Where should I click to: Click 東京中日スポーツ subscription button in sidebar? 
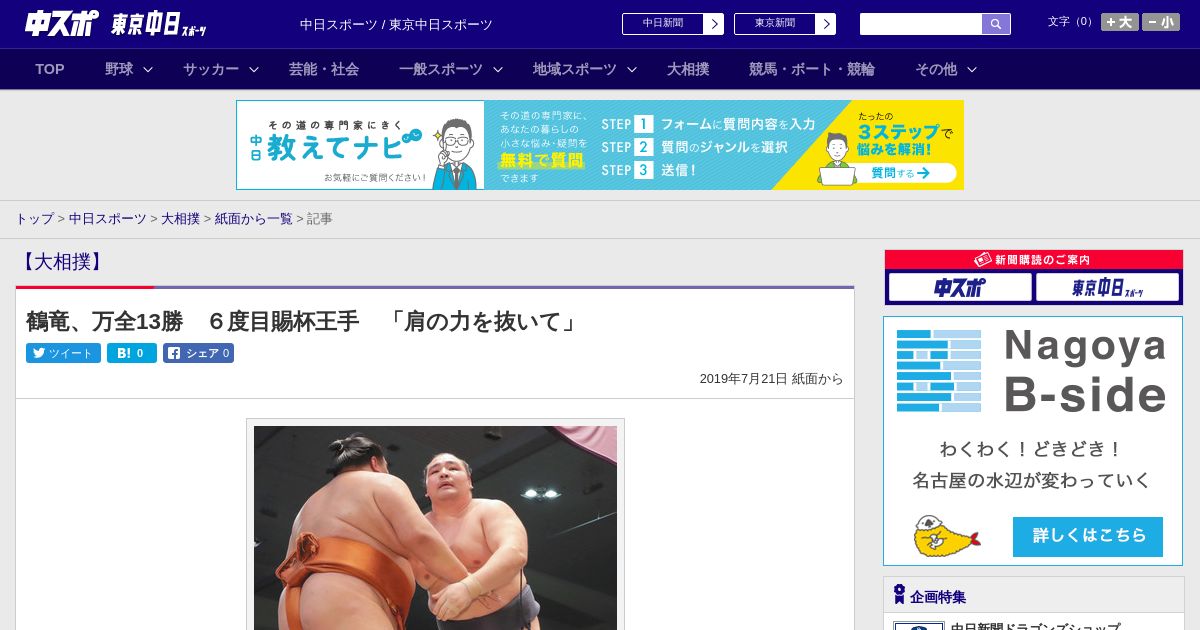pos(1107,288)
